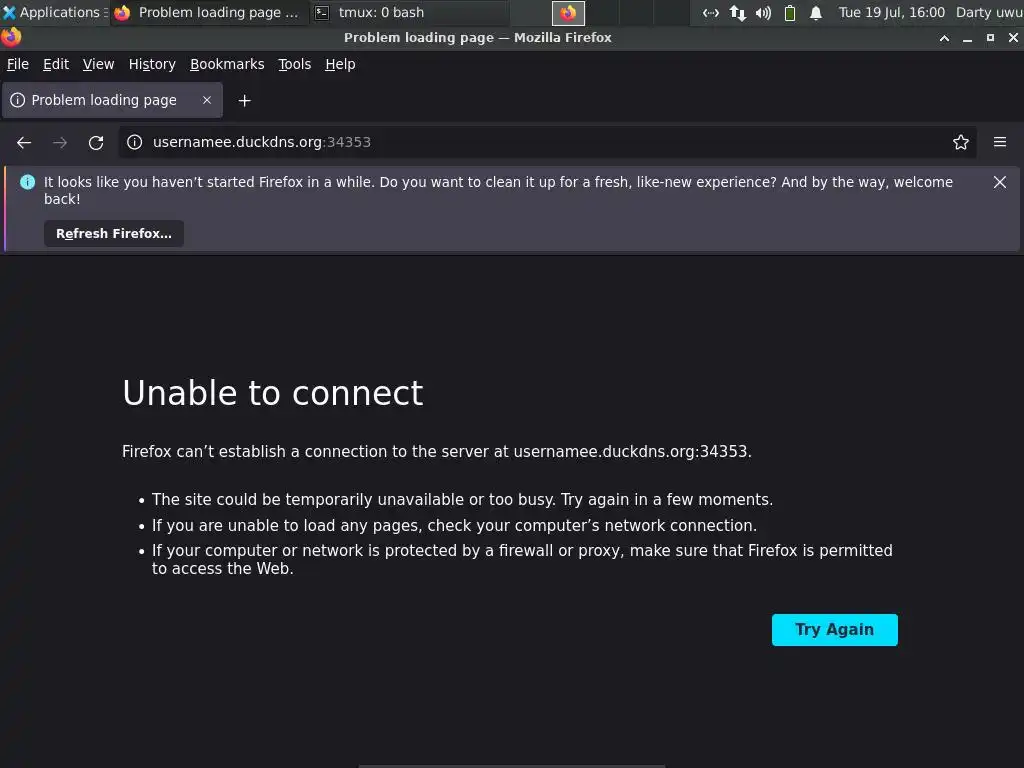Open the Tools menu
Screen dimensions: 1024x768
pos(295,64)
